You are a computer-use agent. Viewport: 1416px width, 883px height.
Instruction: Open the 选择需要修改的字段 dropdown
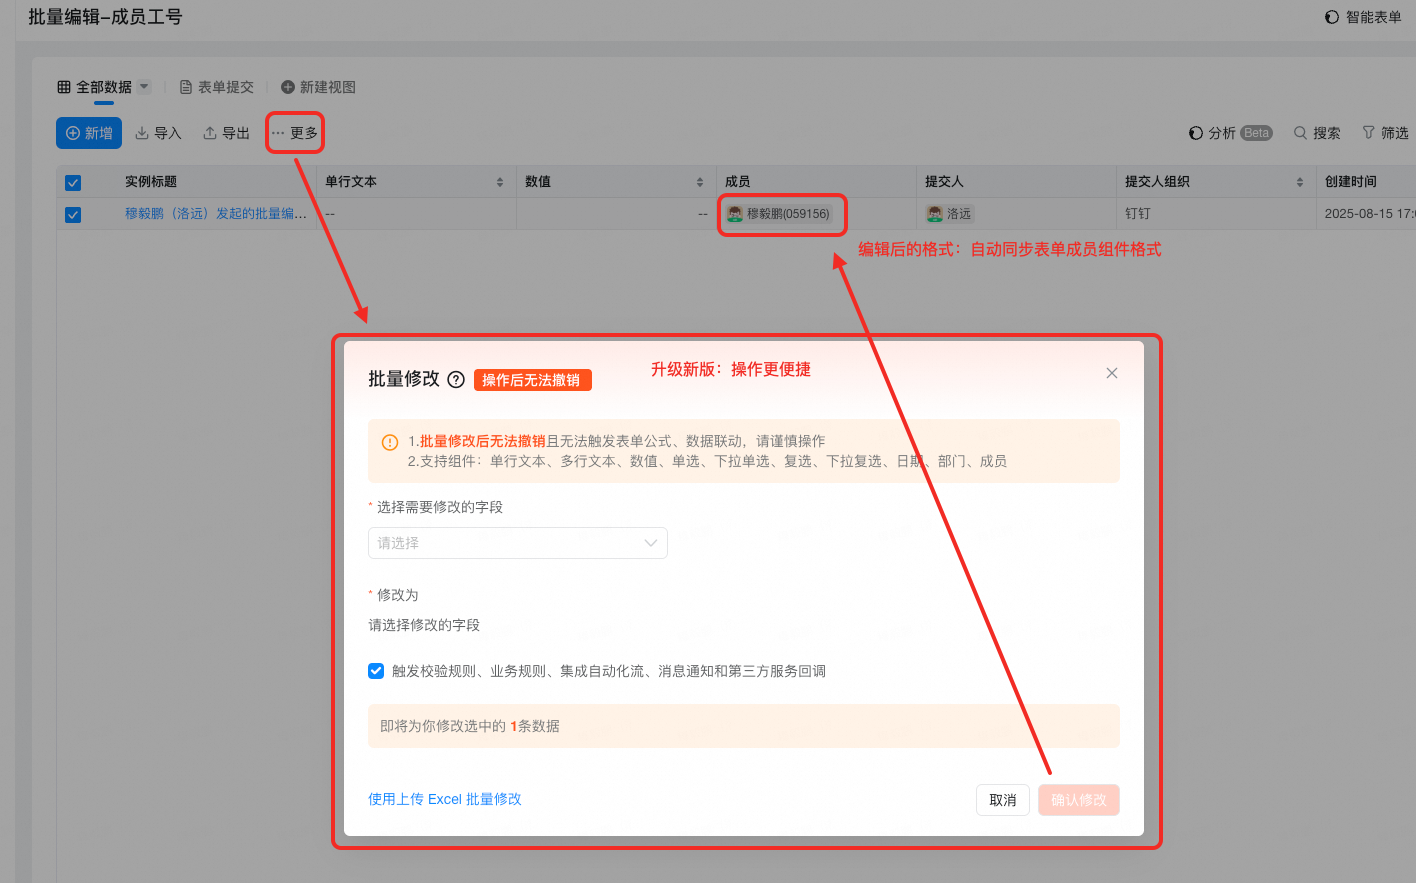[517, 543]
